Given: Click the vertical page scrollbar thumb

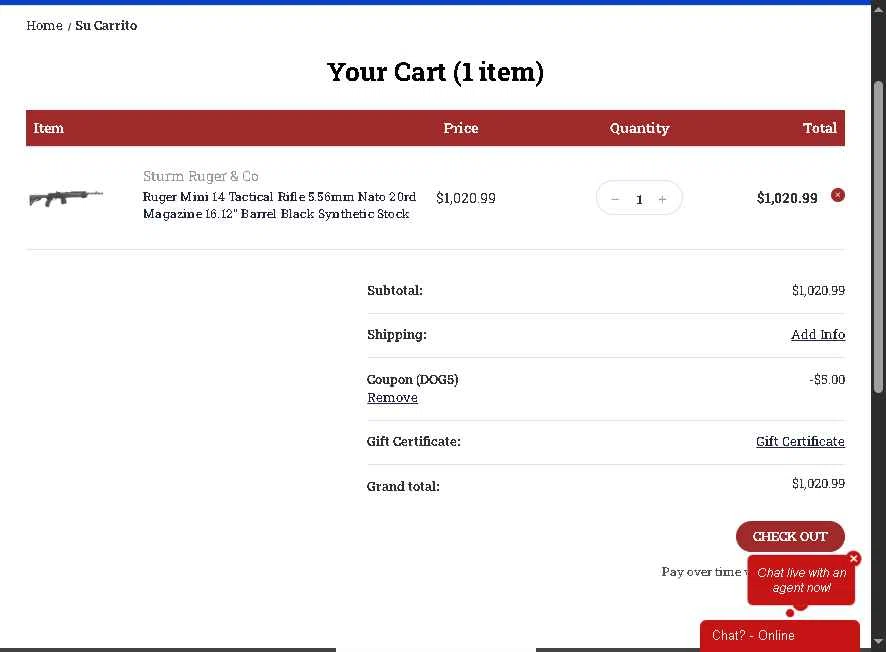Looking at the screenshot, I should click(x=878, y=237).
